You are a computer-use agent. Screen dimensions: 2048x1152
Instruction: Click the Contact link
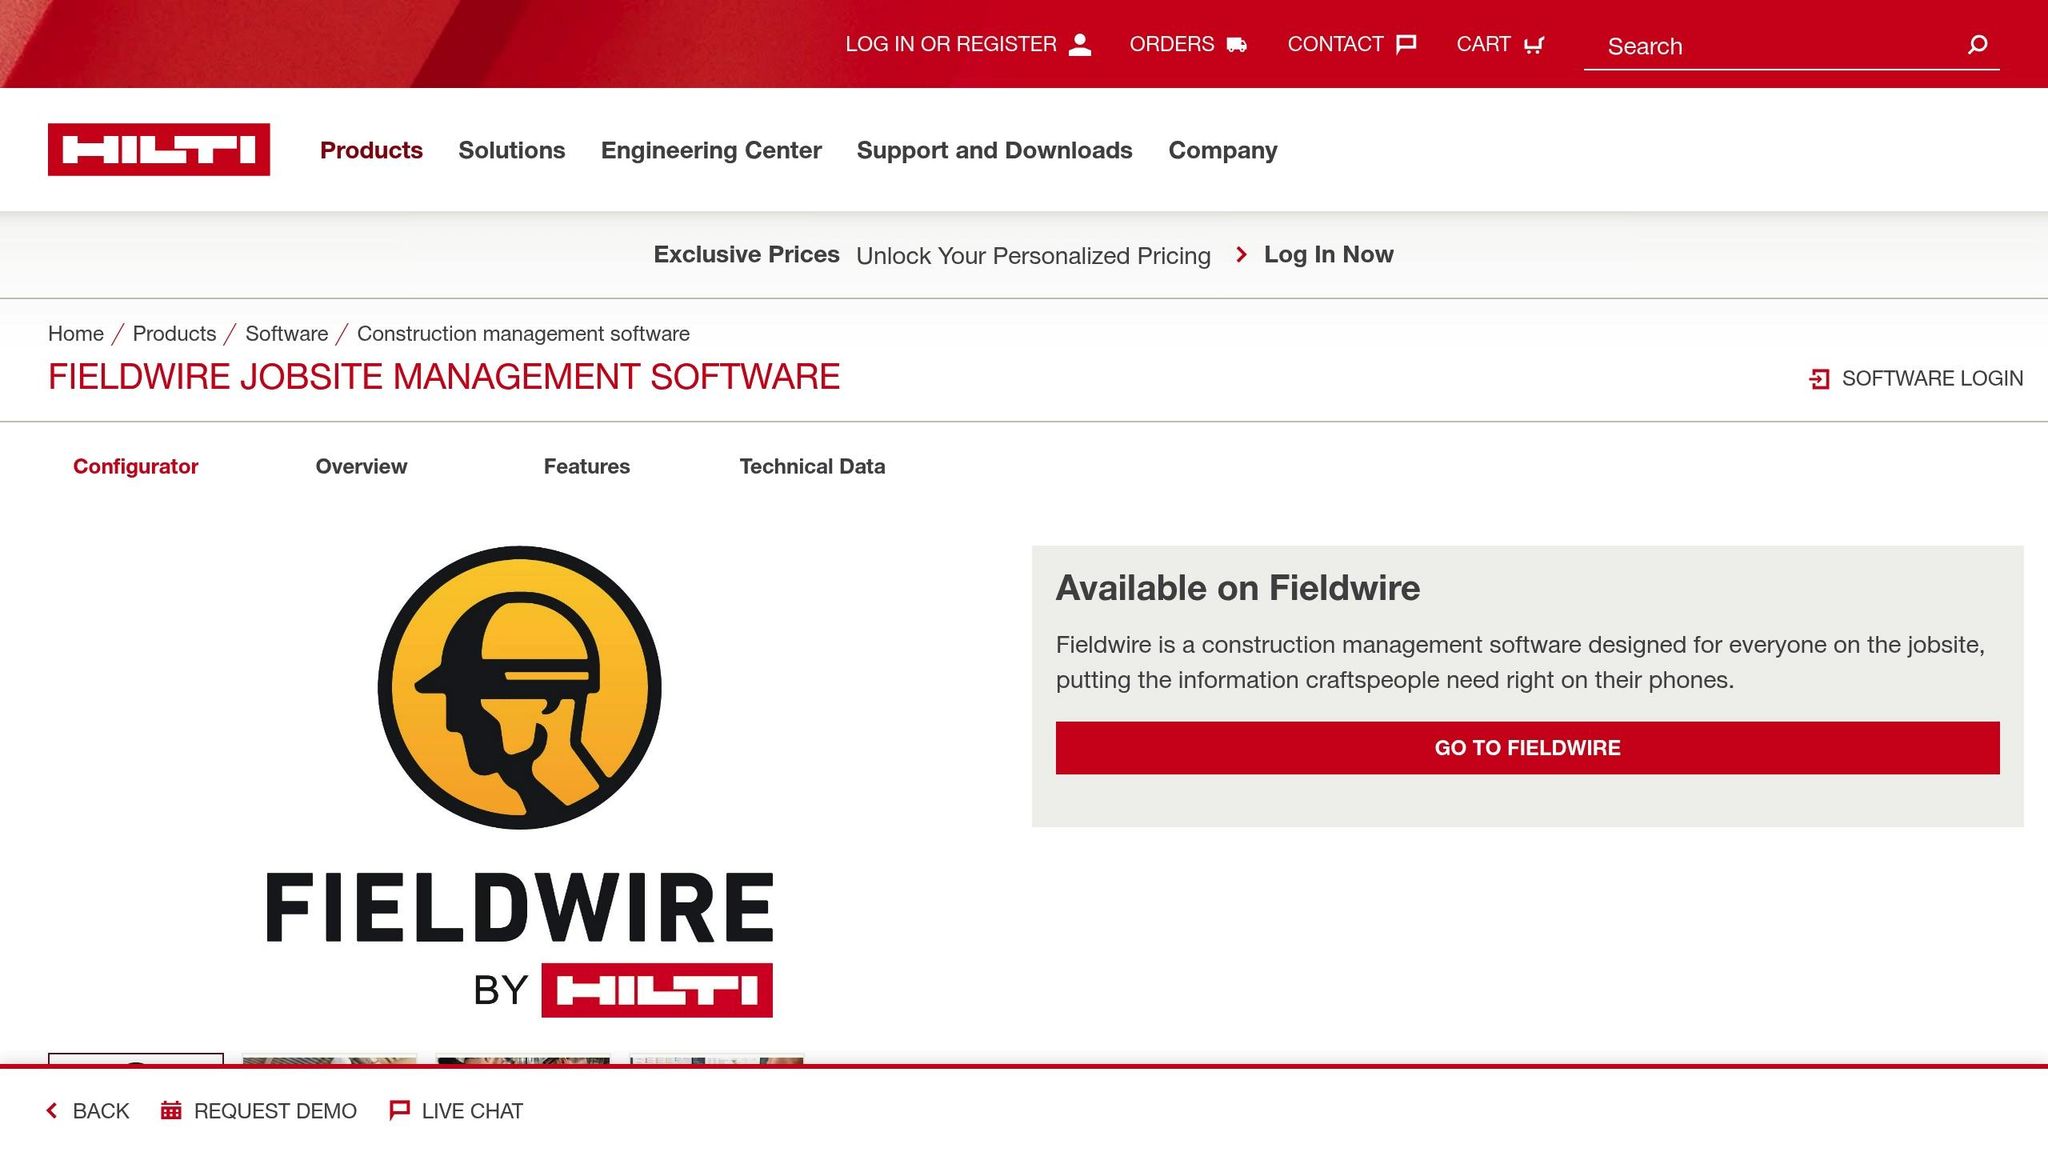1352,44
